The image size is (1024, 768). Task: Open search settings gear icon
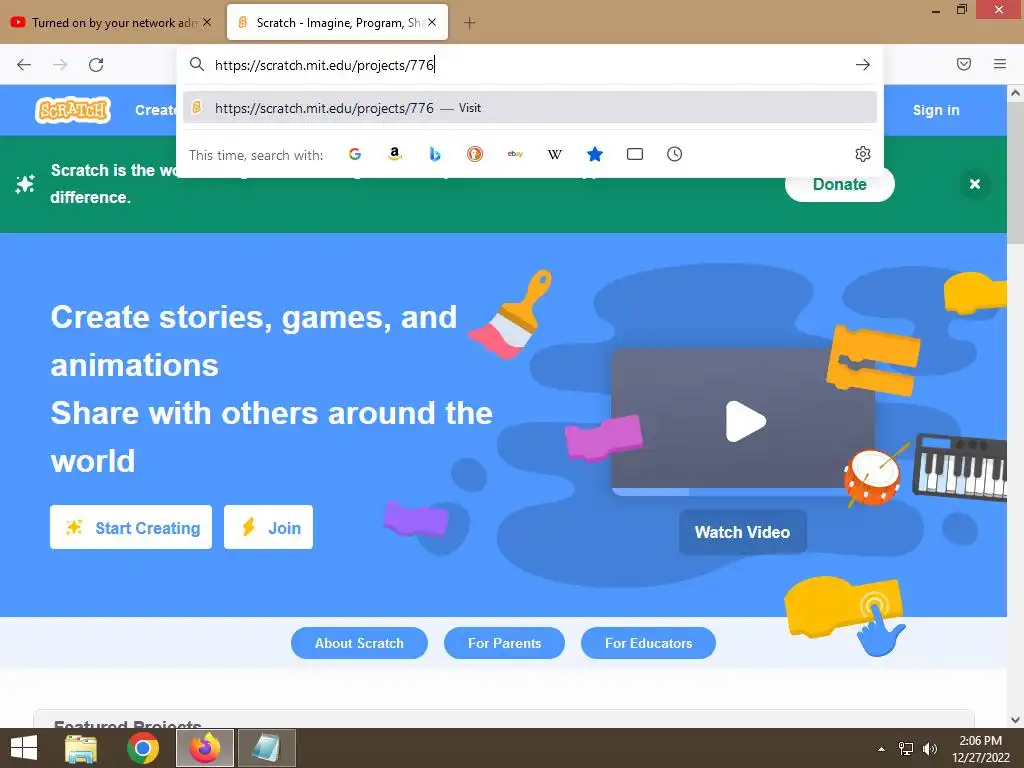click(863, 154)
